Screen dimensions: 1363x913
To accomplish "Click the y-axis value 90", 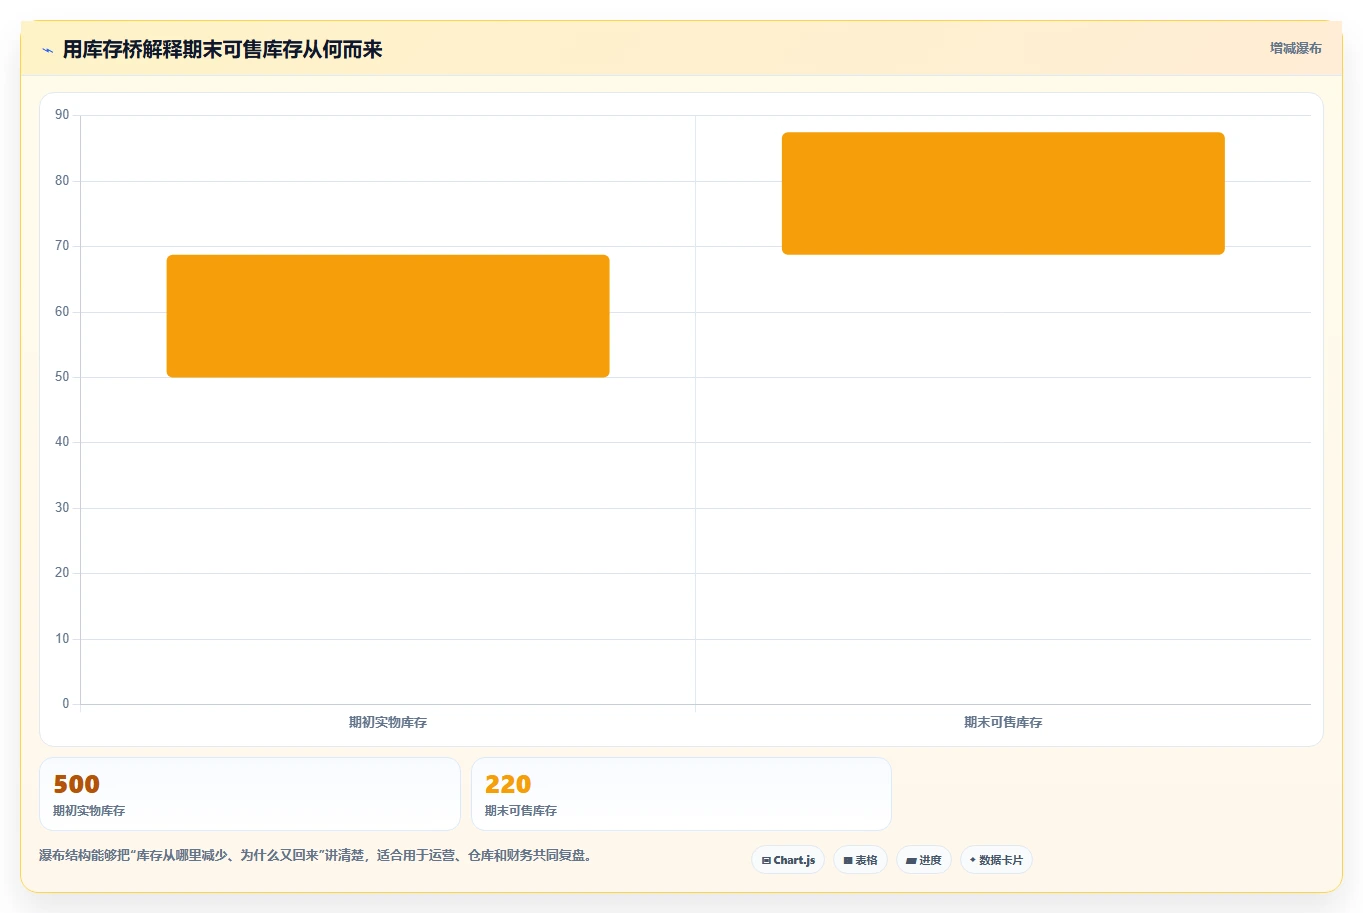I will tap(62, 115).
